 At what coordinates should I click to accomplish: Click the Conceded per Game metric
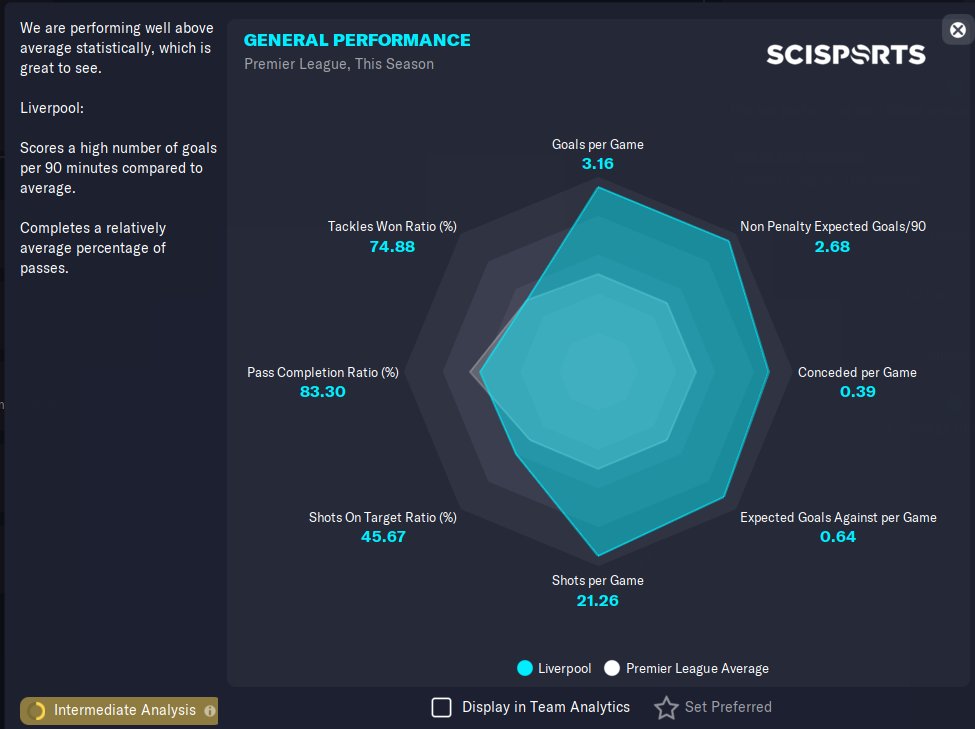857,372
